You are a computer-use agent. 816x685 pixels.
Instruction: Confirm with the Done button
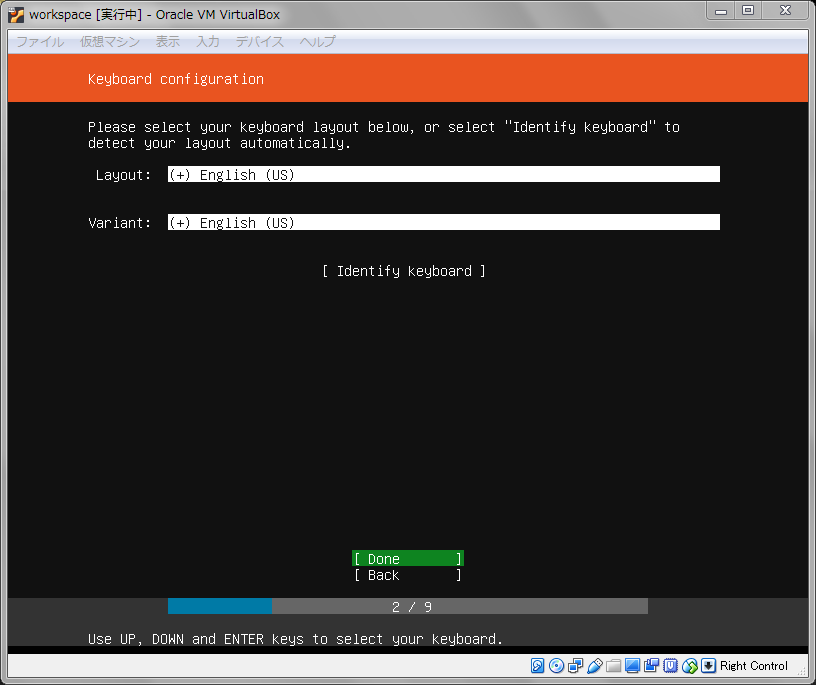[x=407, y=559]
